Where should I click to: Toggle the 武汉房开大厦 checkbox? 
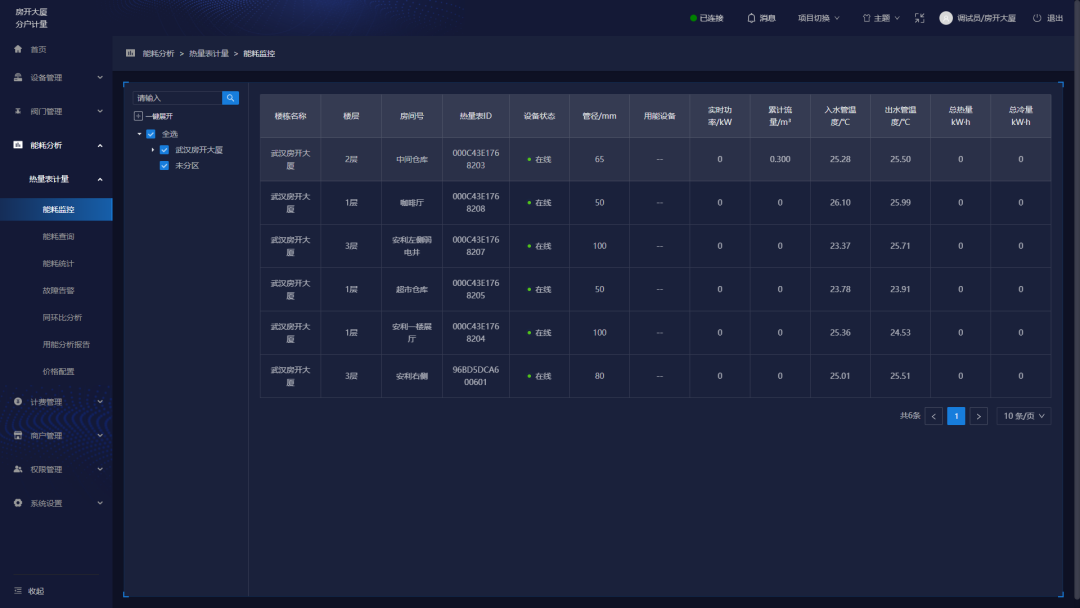click(165, 149)
